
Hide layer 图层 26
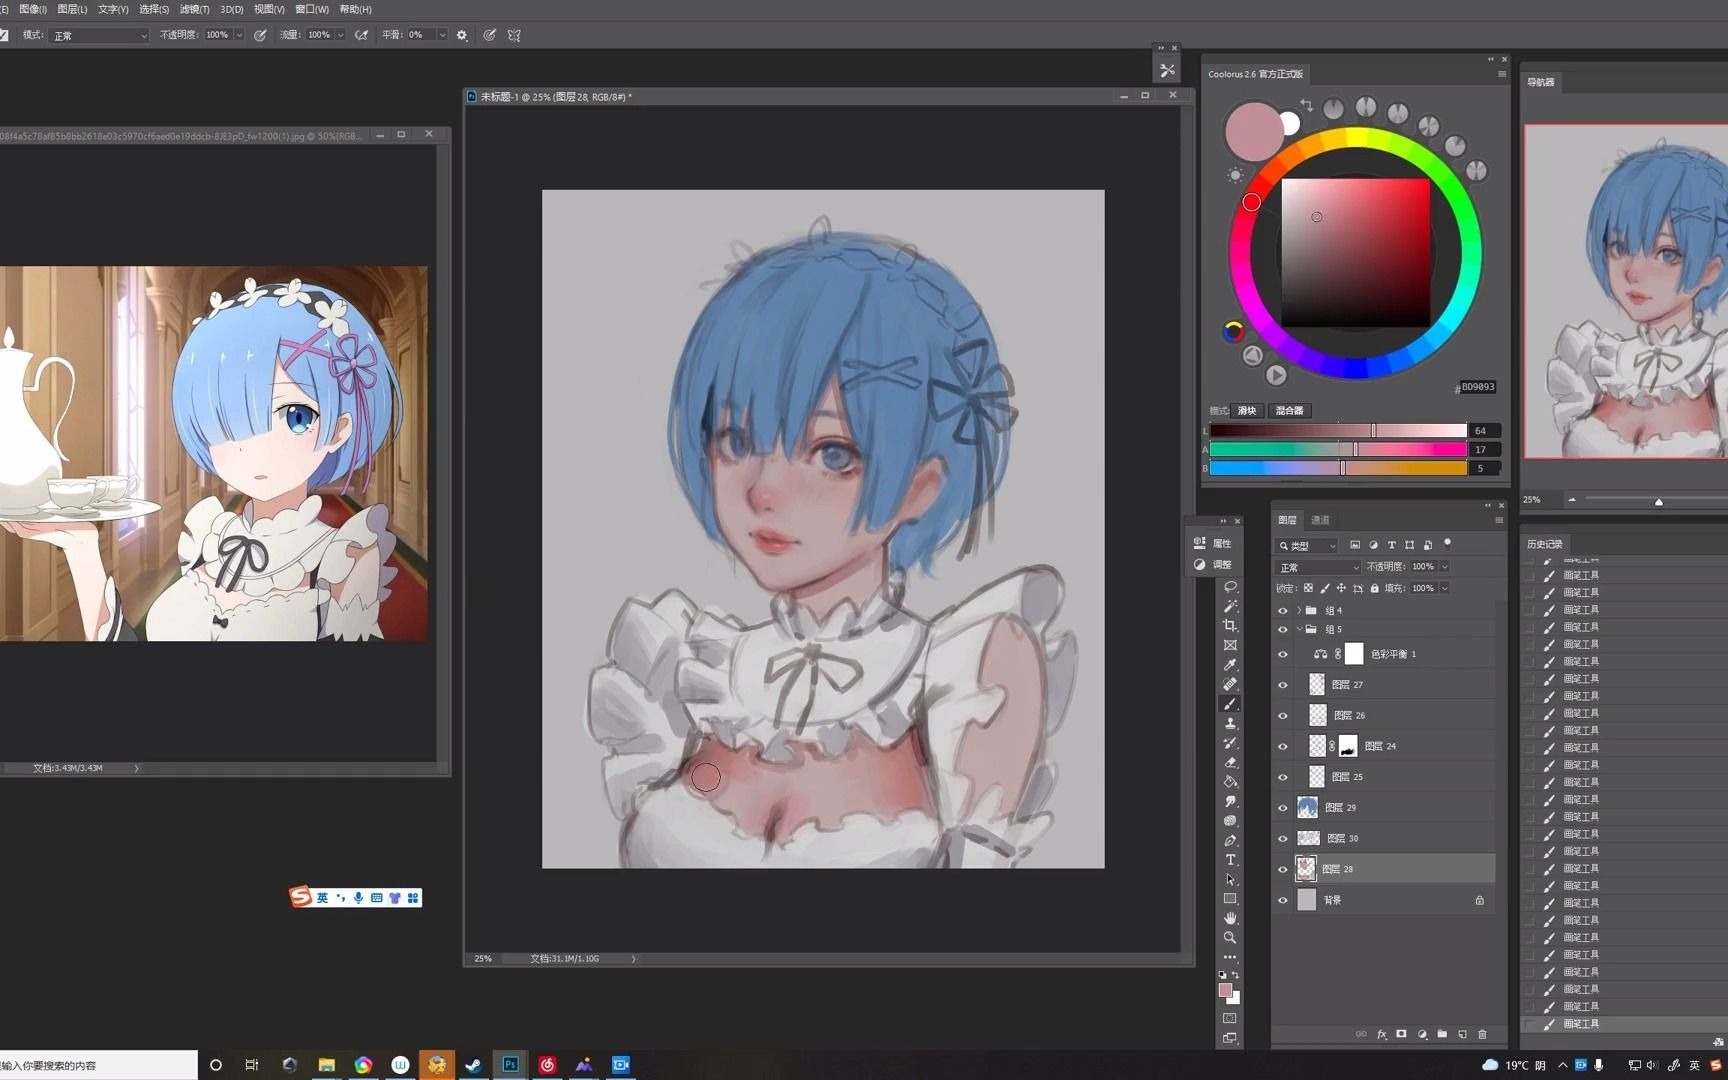click(1283, 716)
